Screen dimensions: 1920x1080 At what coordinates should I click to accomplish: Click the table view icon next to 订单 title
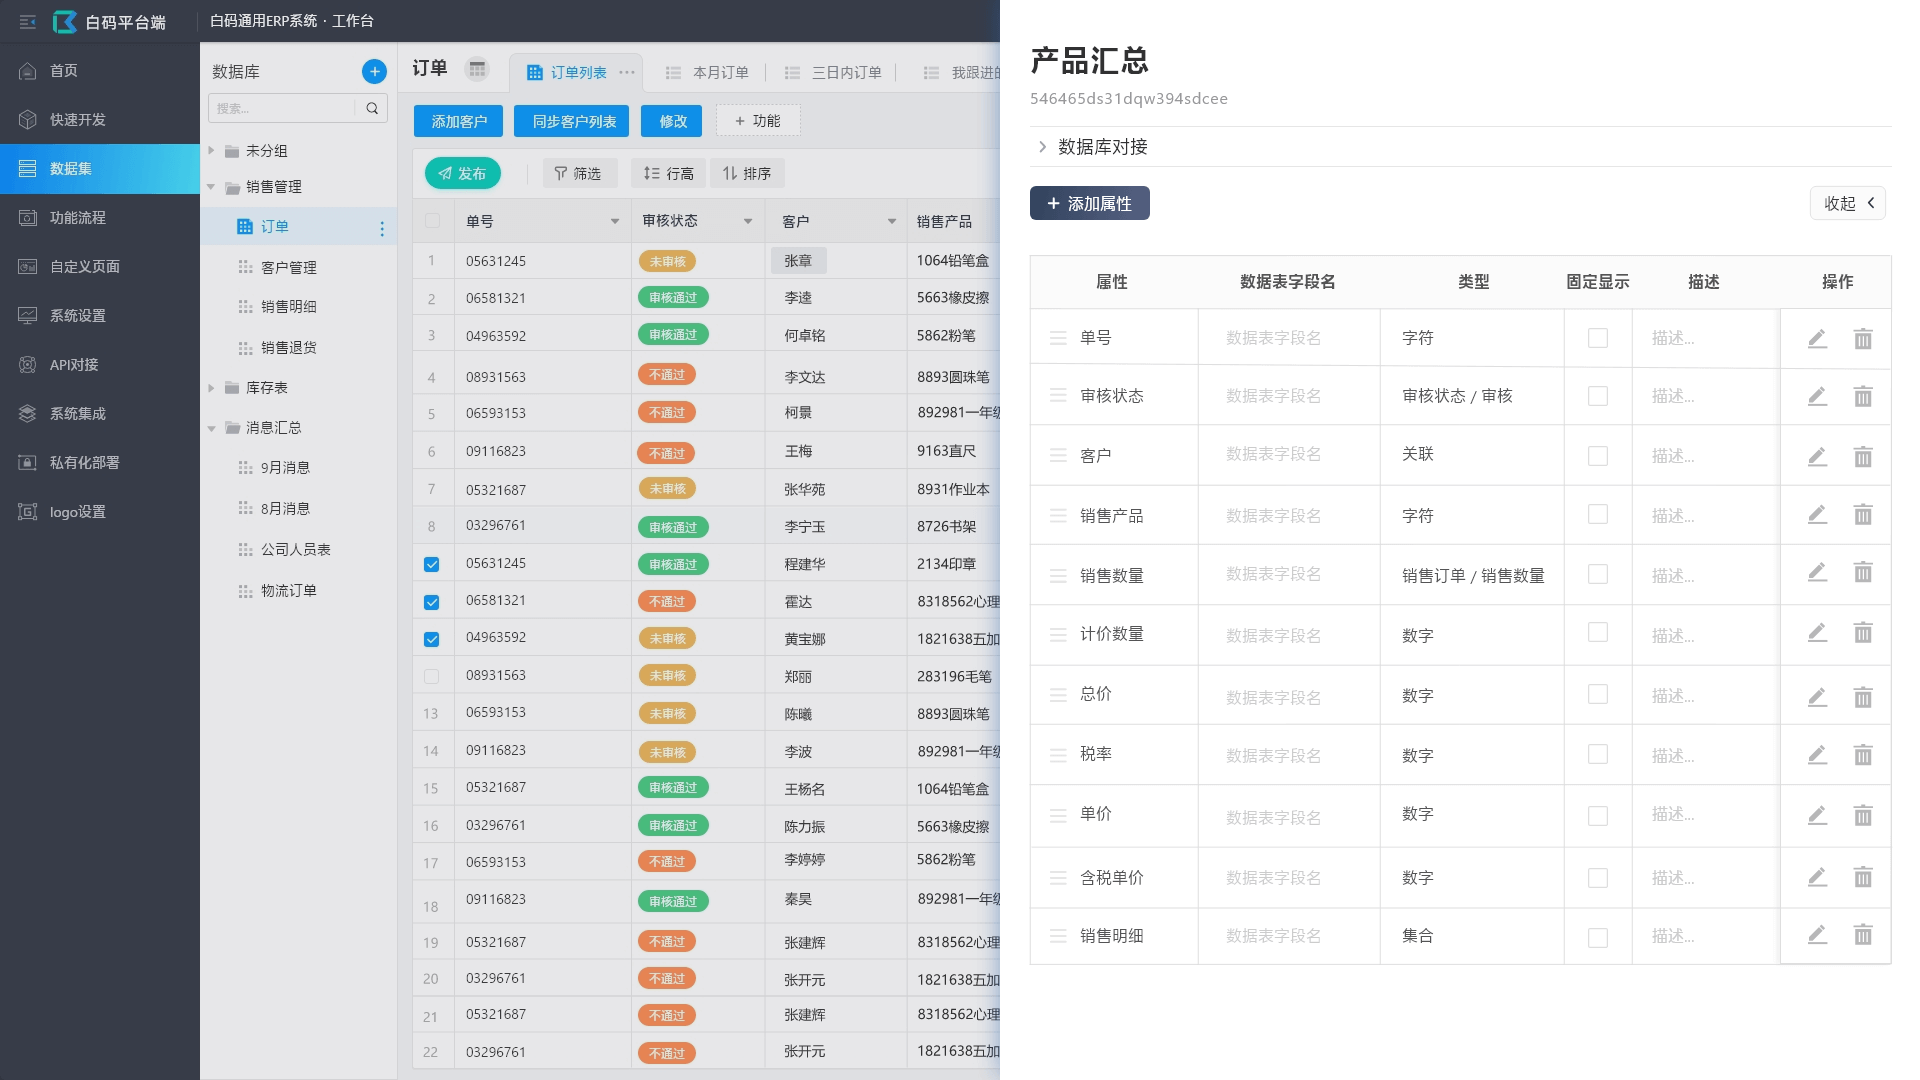coord(477,69)
